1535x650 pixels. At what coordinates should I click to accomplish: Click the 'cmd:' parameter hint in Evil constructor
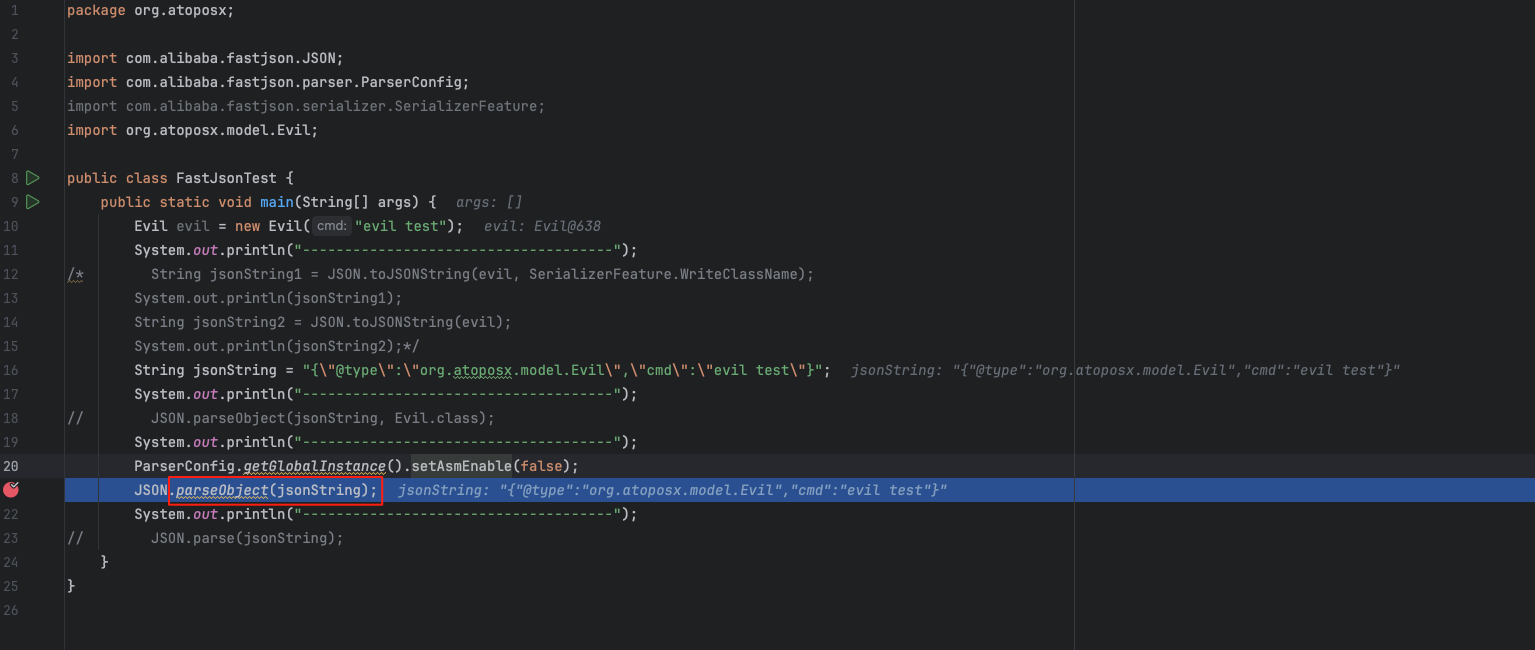tap(331, 226)
